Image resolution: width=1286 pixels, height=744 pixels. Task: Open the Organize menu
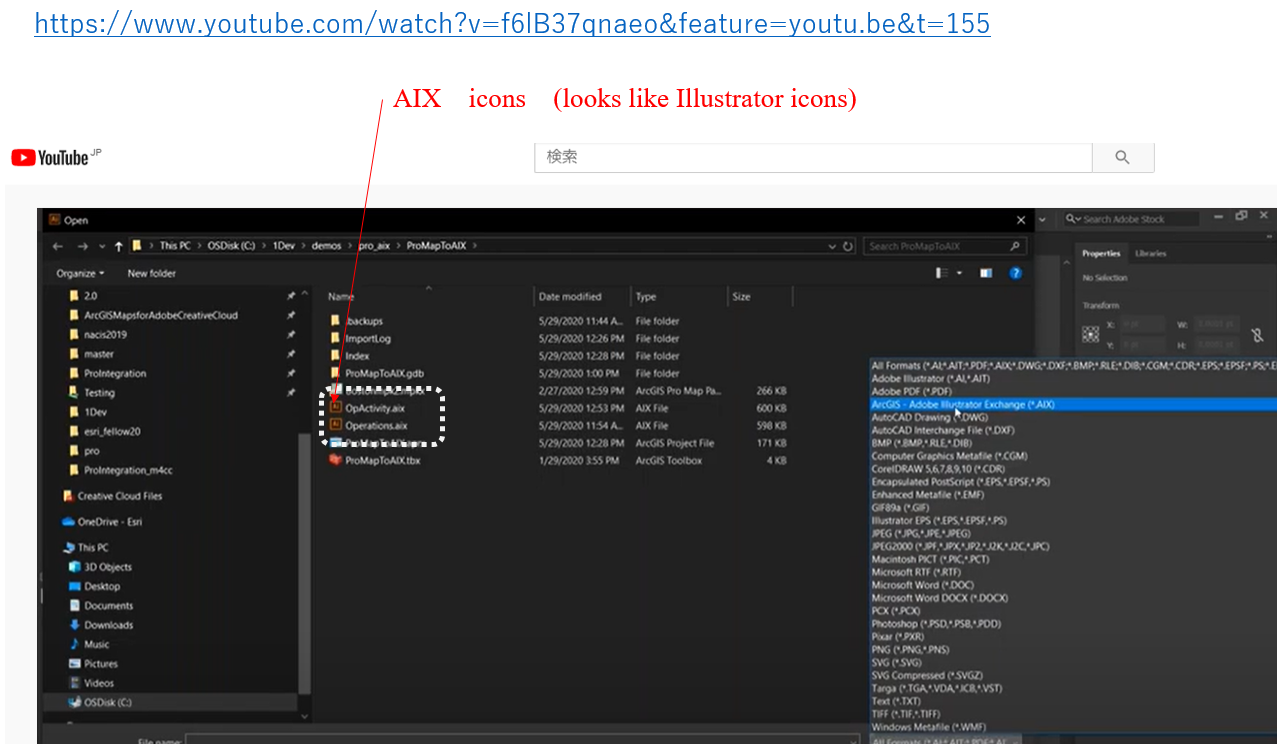tap(80, 273)
